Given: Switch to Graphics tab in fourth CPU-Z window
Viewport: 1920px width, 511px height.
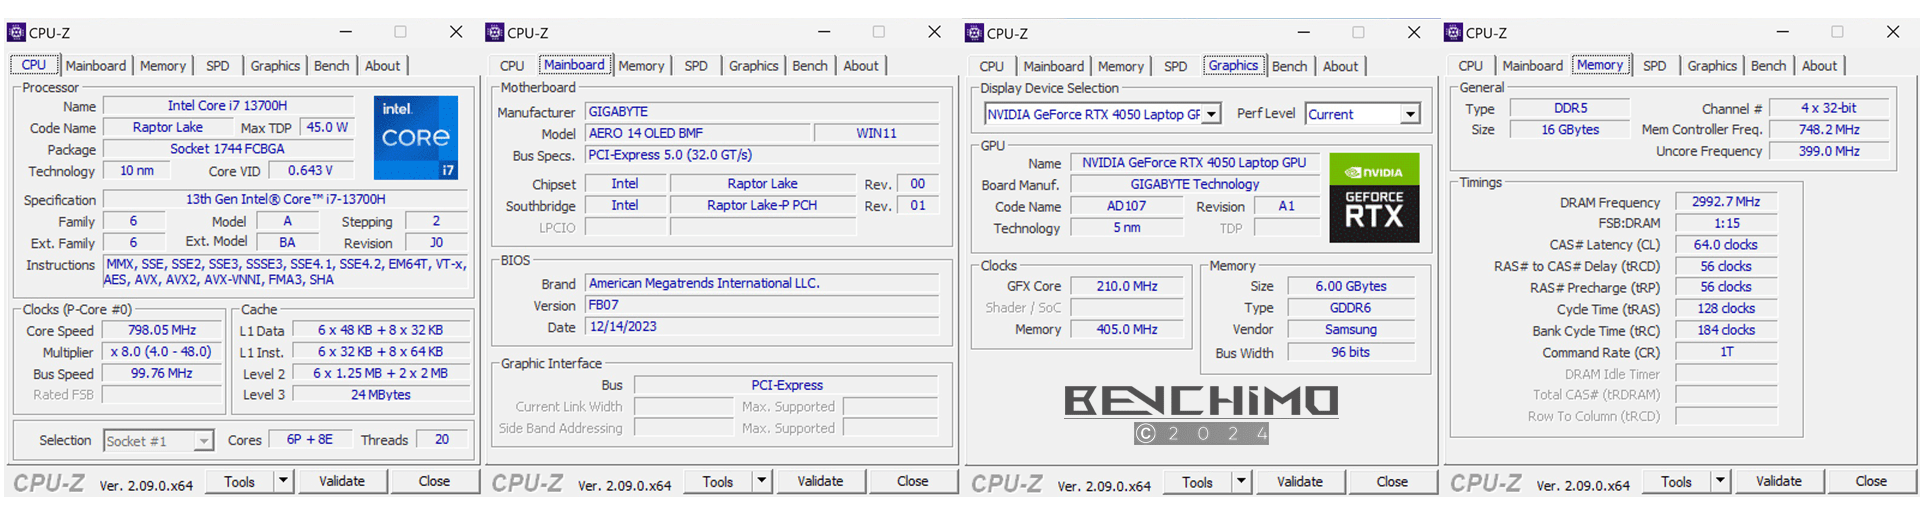Looking at the screenshot, I should [x=1712, y=66].
